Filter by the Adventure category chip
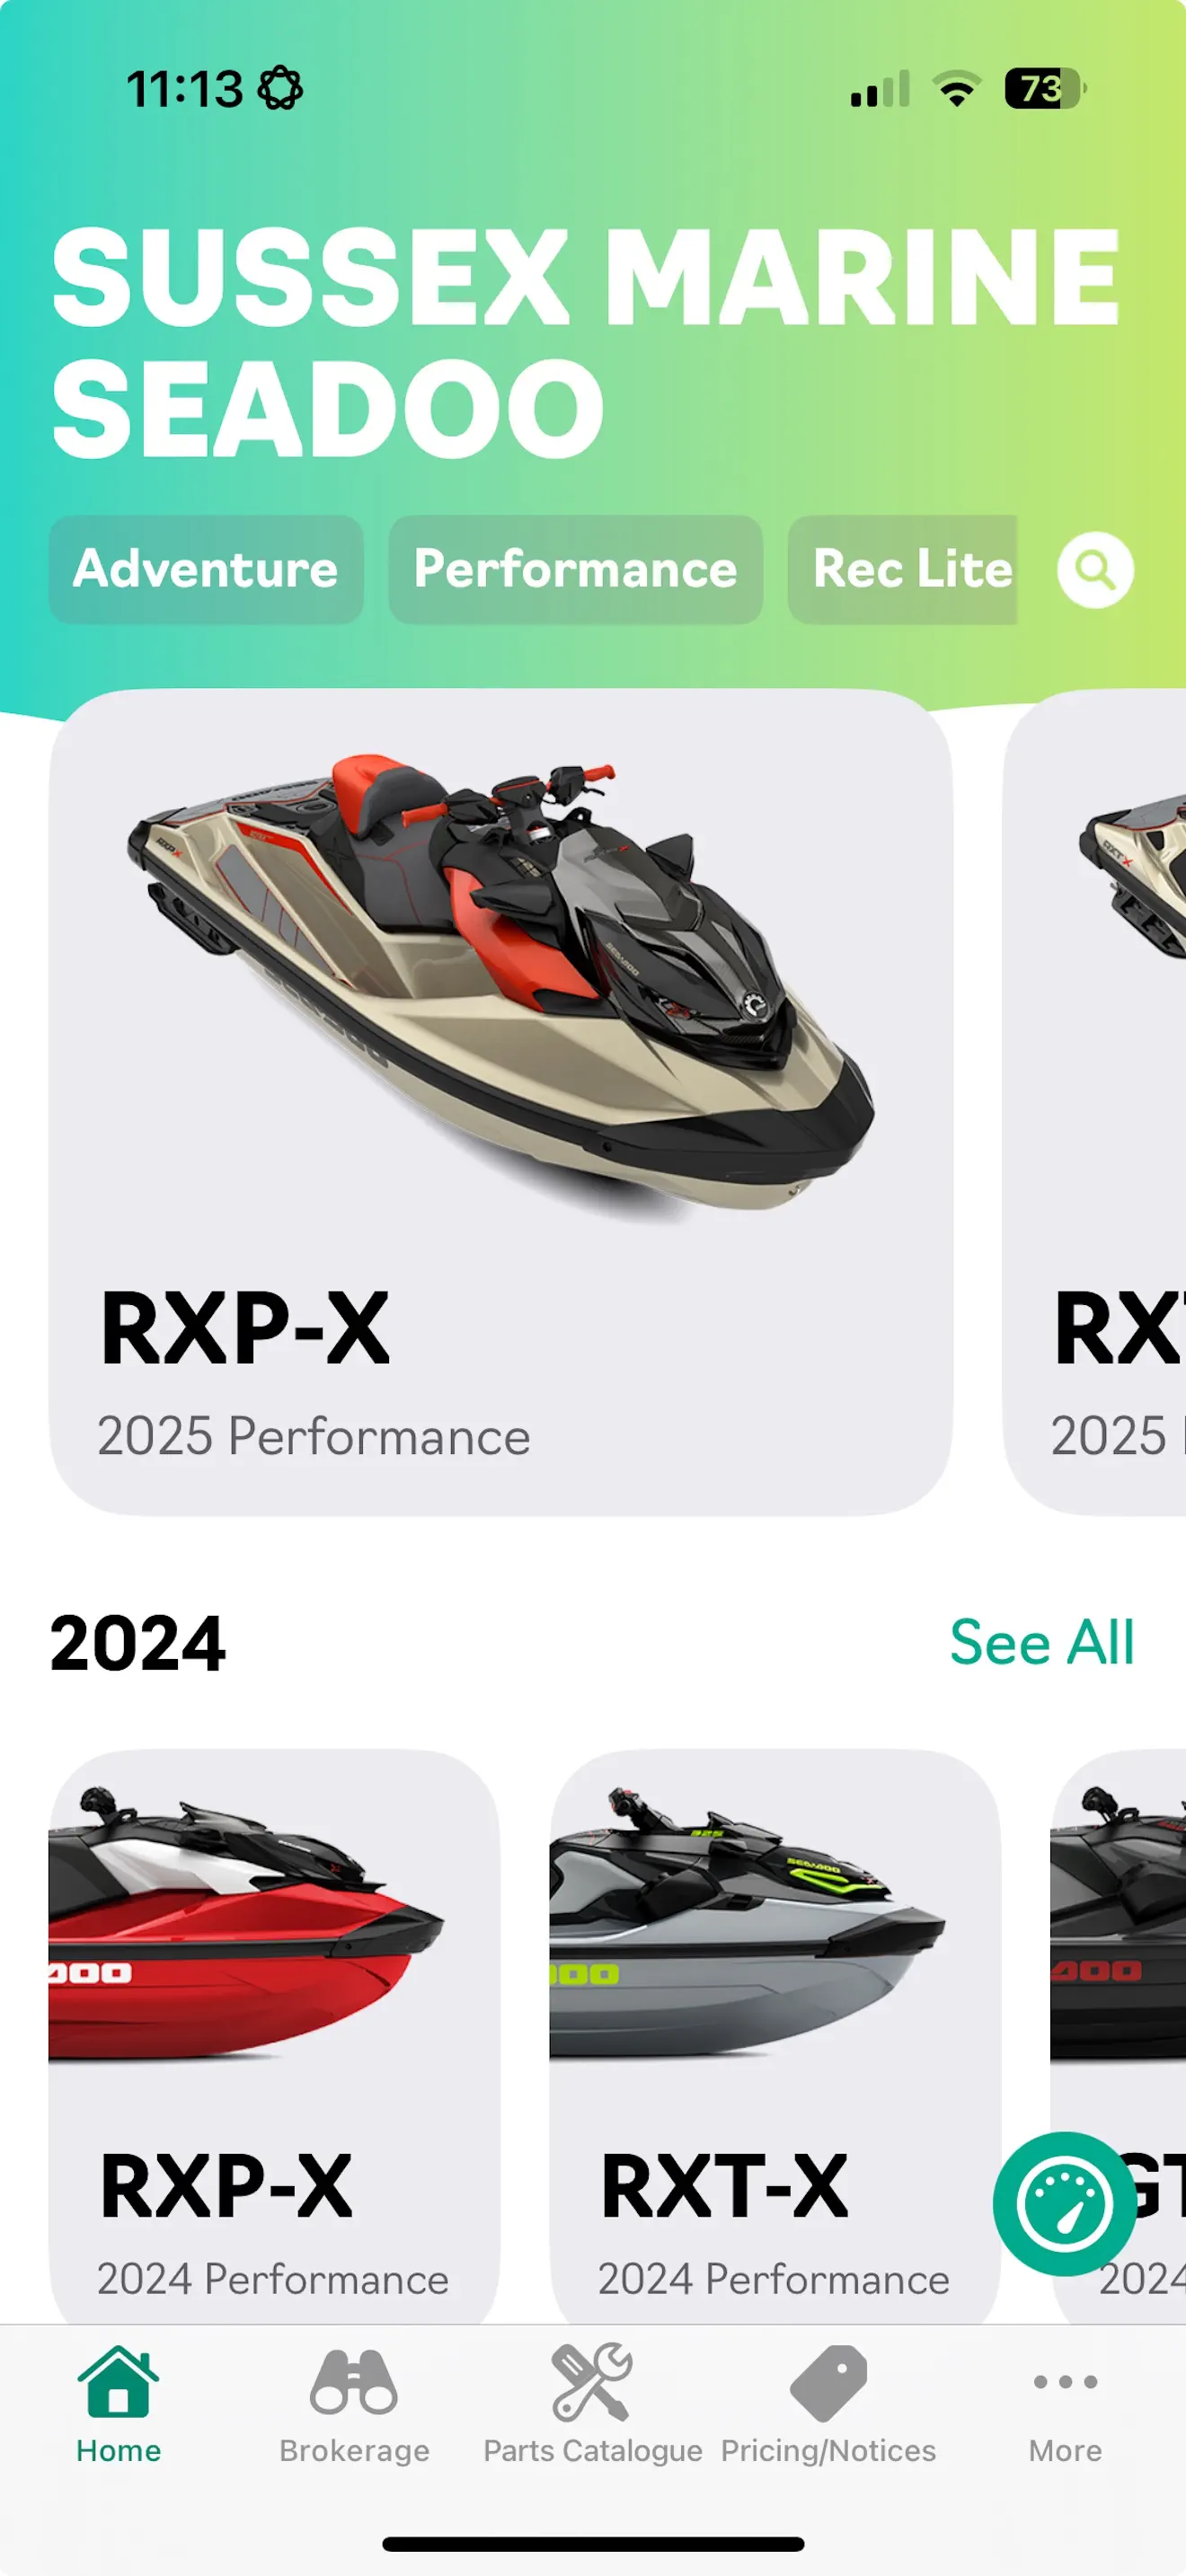The image size is (1186, 2576). 206,570
